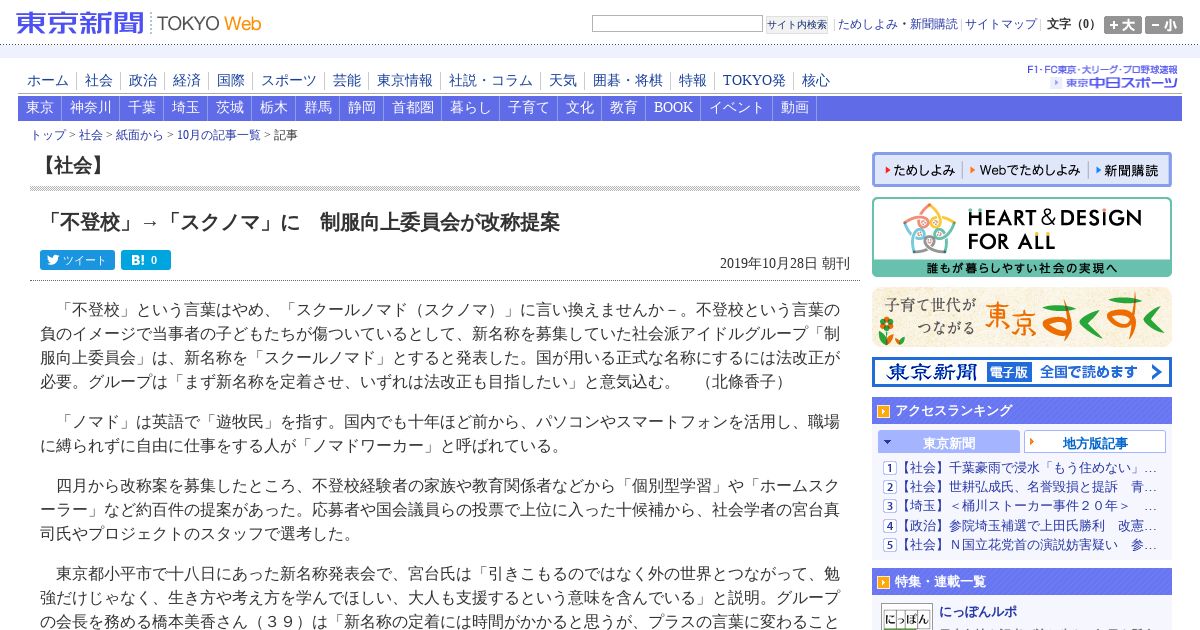Select the 東京 region tab
The height and width of the screenshot is (630, 1200).
point(40,108)
